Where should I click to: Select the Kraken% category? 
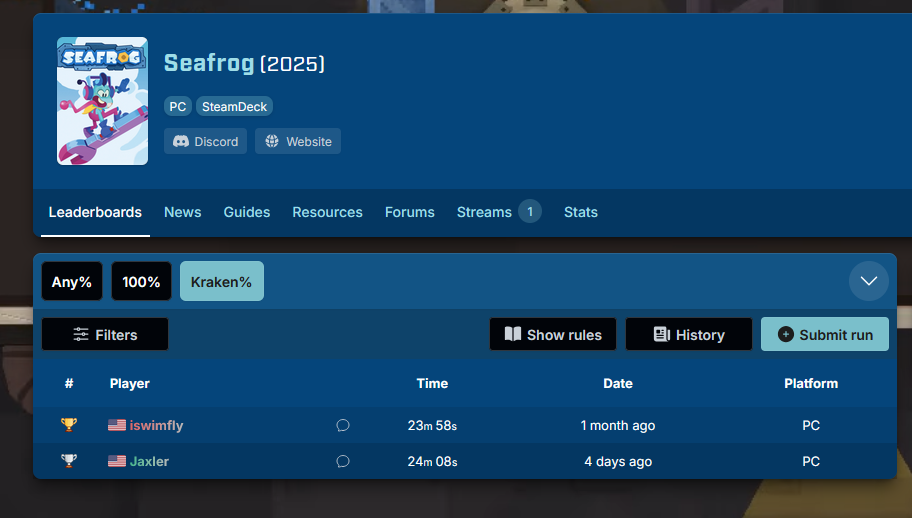pos(222,281)
